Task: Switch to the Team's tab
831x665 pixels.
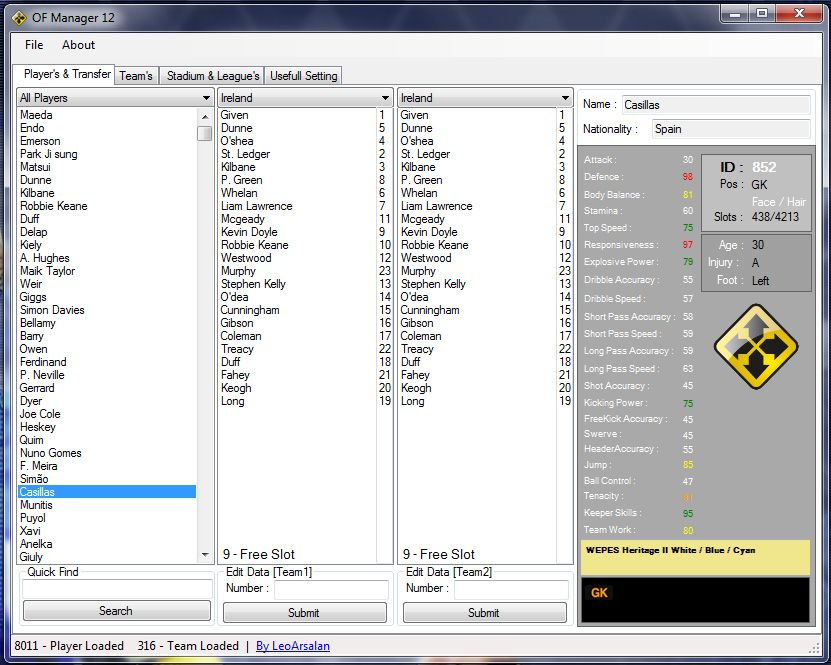Action: click(x=136, y=76)
